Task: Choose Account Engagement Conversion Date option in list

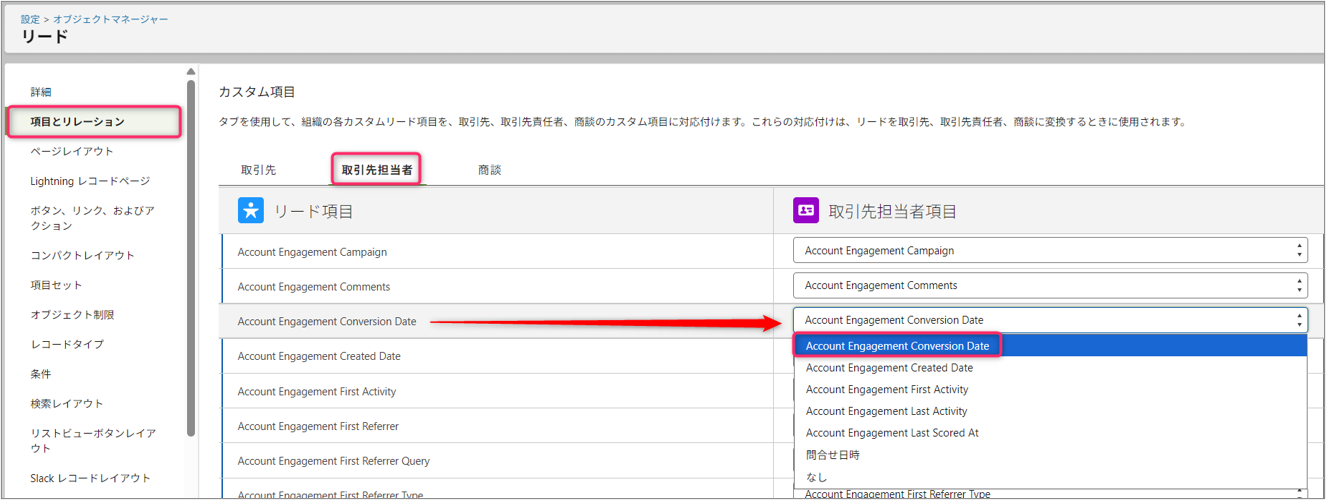Action: click(x=1050, y=346)
